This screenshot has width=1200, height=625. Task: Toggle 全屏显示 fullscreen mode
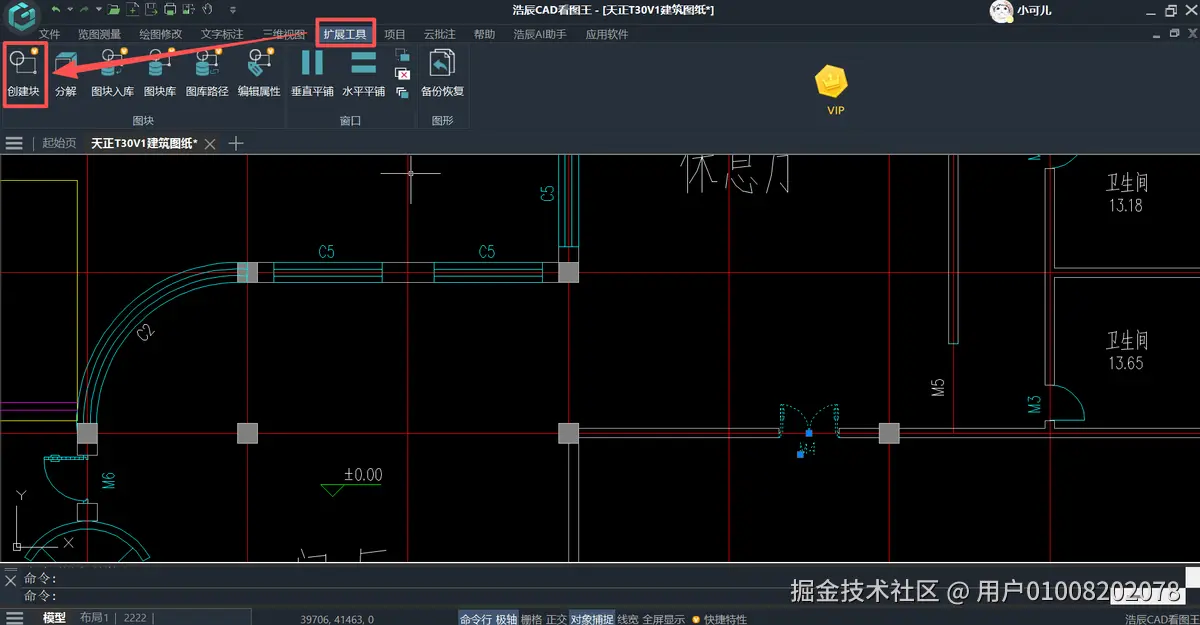663,619
